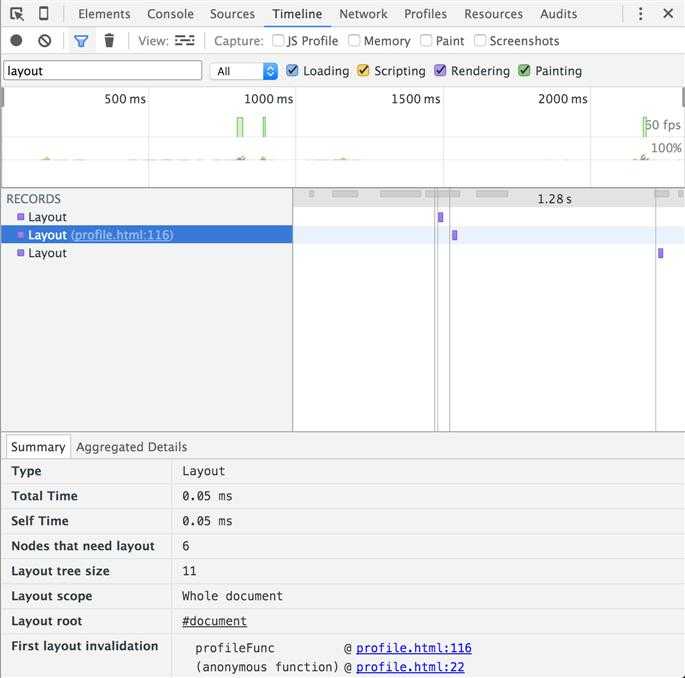This screenshot has width=685, height=678.
Task: Enable the JS Profile capture checkbox
Action: (x=278, y=41)
